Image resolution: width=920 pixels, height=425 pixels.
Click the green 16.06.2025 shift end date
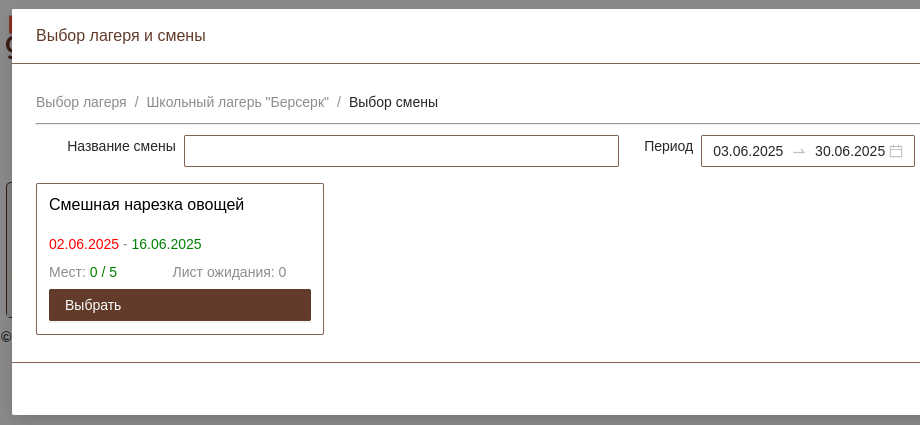point(166,244)
